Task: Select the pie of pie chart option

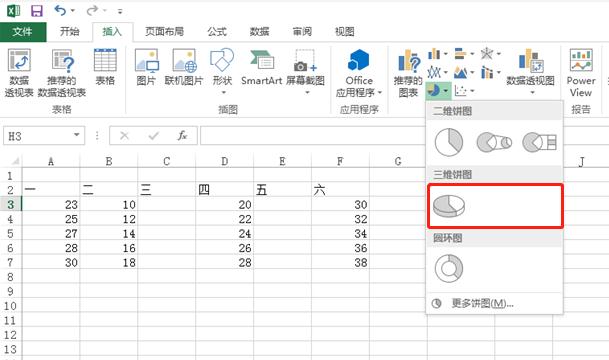Action: point(494,143)
